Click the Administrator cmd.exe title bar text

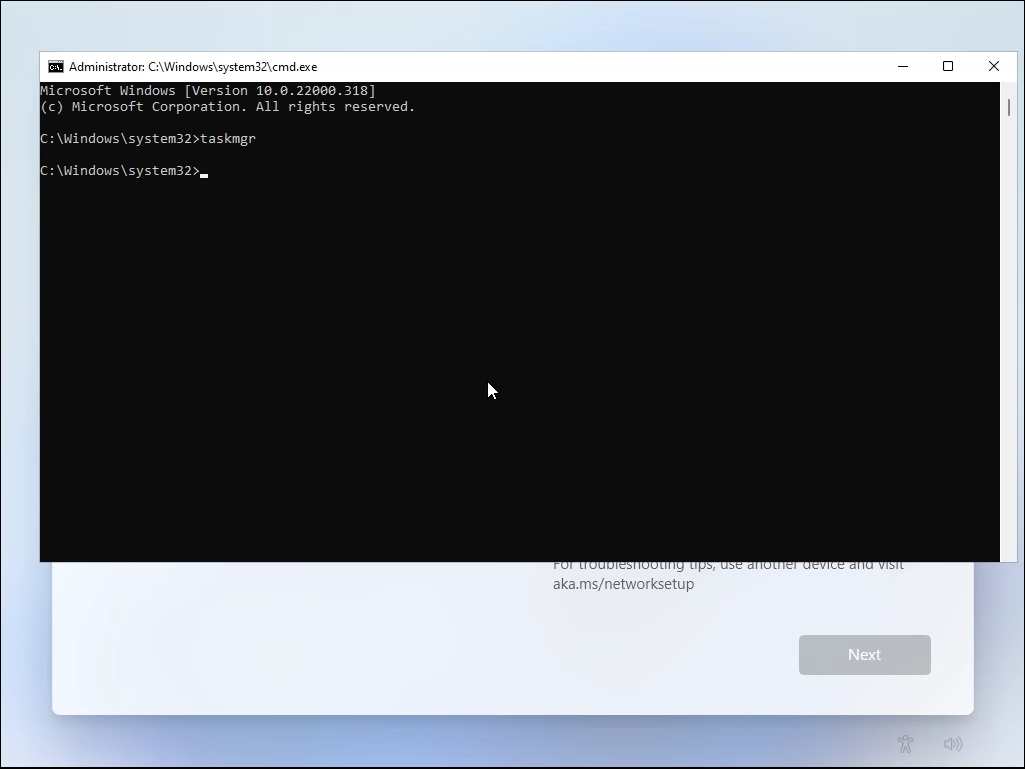(x=192, y=66)
